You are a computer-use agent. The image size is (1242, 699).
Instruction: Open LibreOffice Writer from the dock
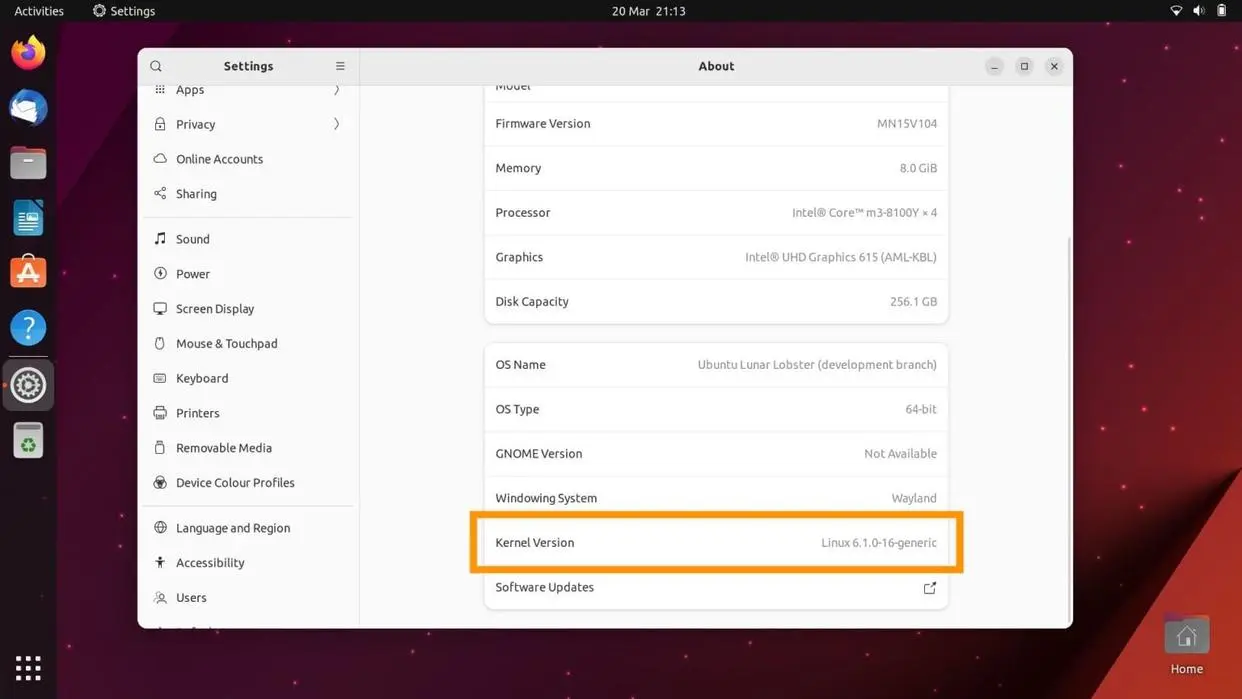28,217
